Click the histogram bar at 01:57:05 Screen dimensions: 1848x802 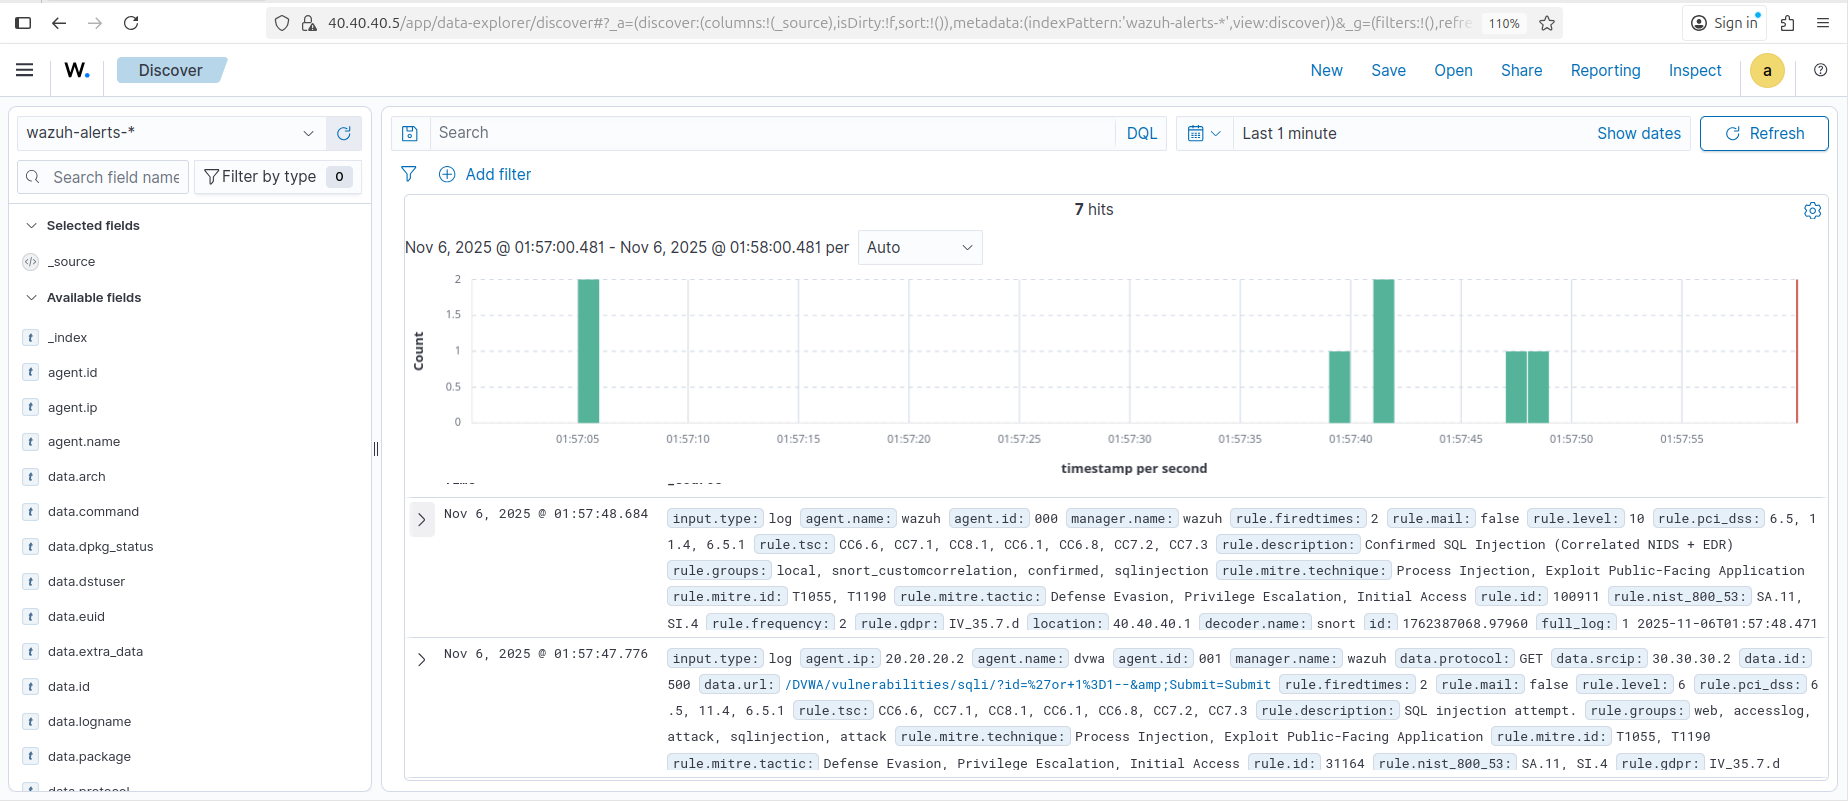[588, 351]
